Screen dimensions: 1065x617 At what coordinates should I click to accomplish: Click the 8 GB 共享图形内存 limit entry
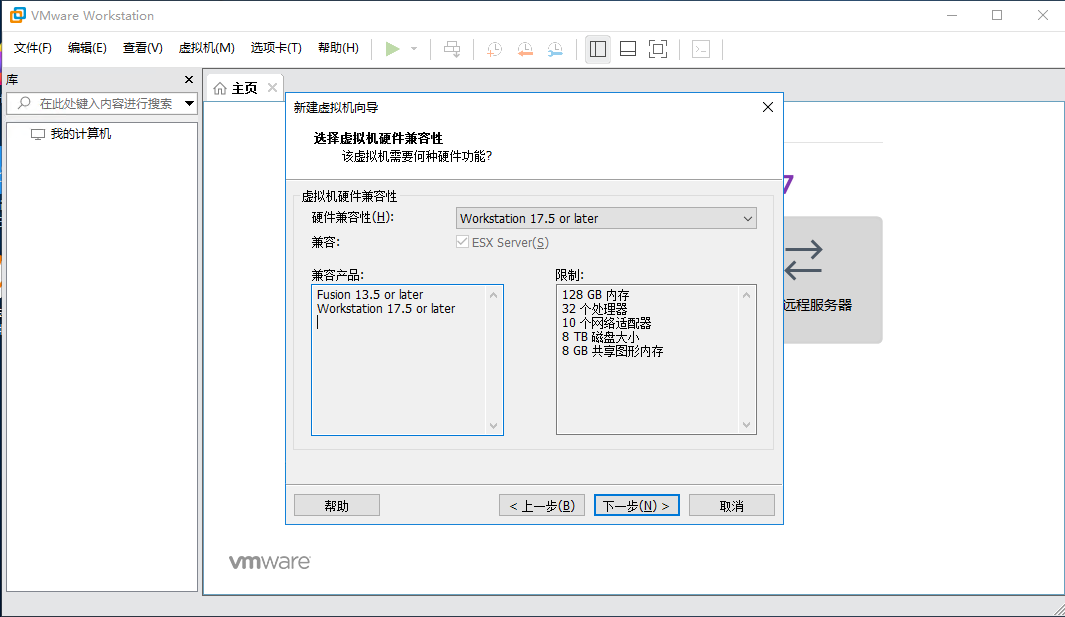[613, 351]
